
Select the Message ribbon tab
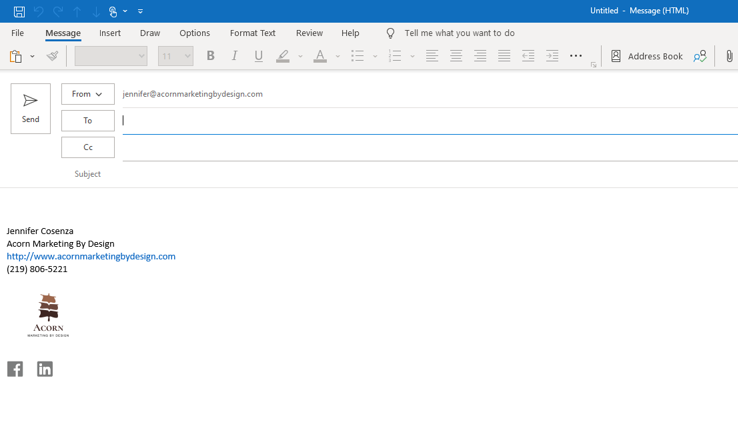pos(63,33)
